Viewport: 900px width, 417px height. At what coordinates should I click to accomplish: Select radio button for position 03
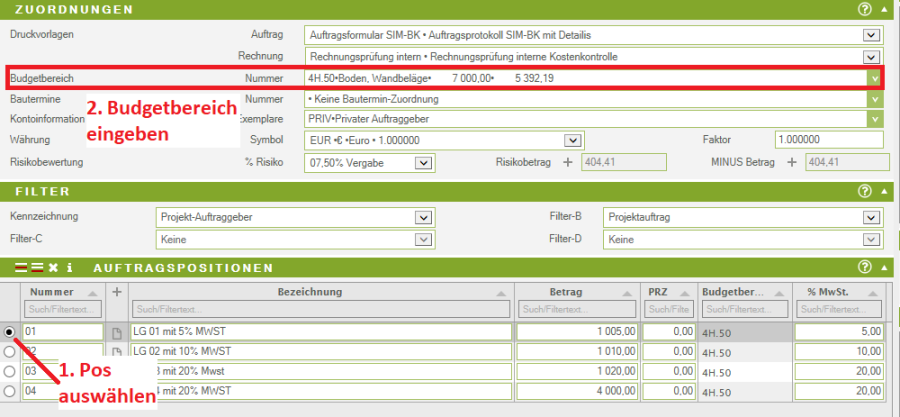10,371
